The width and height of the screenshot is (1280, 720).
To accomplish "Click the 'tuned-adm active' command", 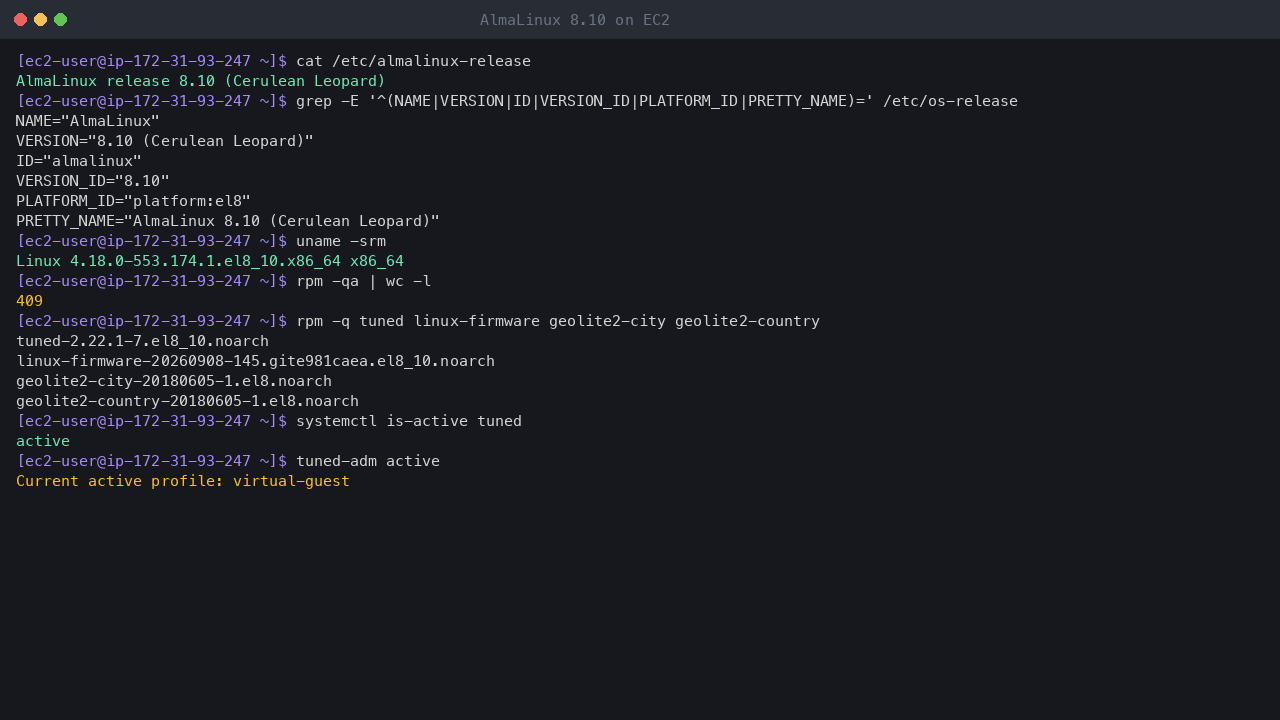I will [368, 461].
